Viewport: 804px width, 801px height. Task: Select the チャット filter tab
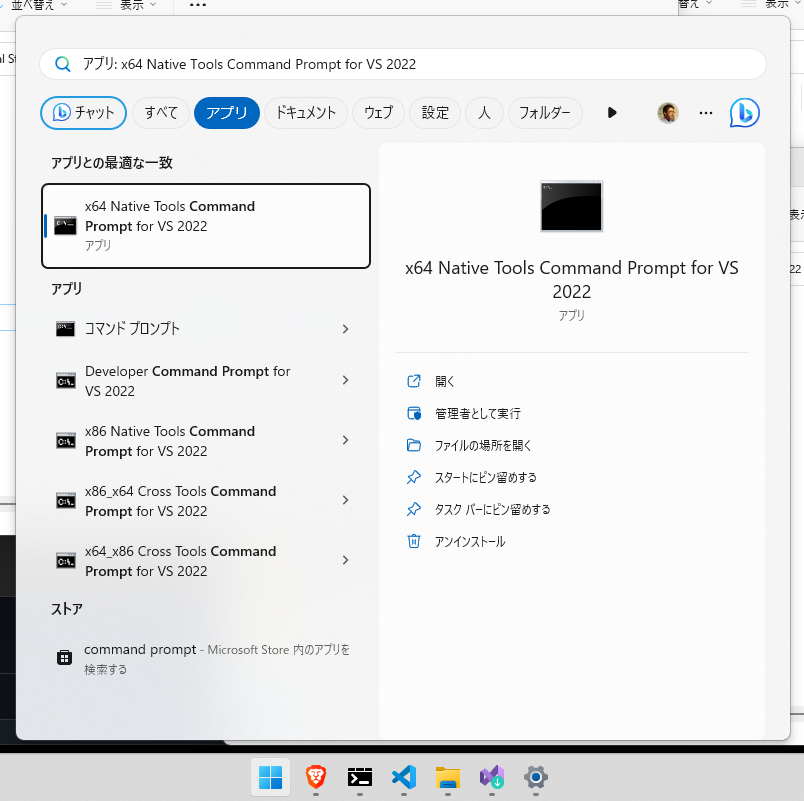pos(84,113)
